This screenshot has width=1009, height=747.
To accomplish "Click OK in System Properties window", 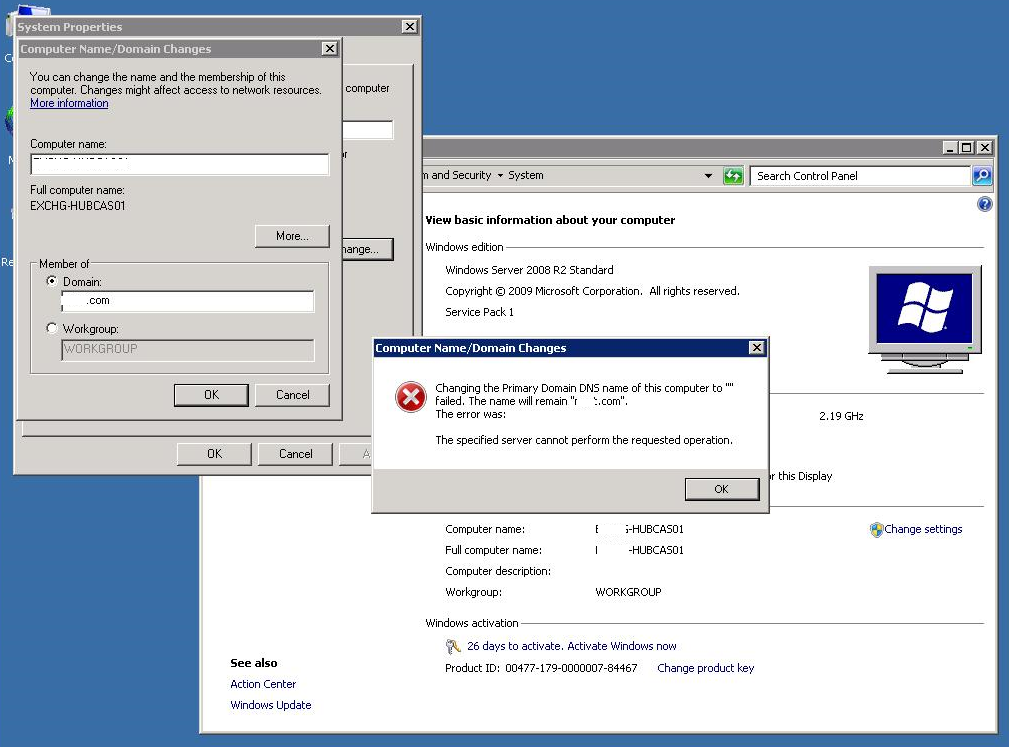I will (x=214, y=454).
